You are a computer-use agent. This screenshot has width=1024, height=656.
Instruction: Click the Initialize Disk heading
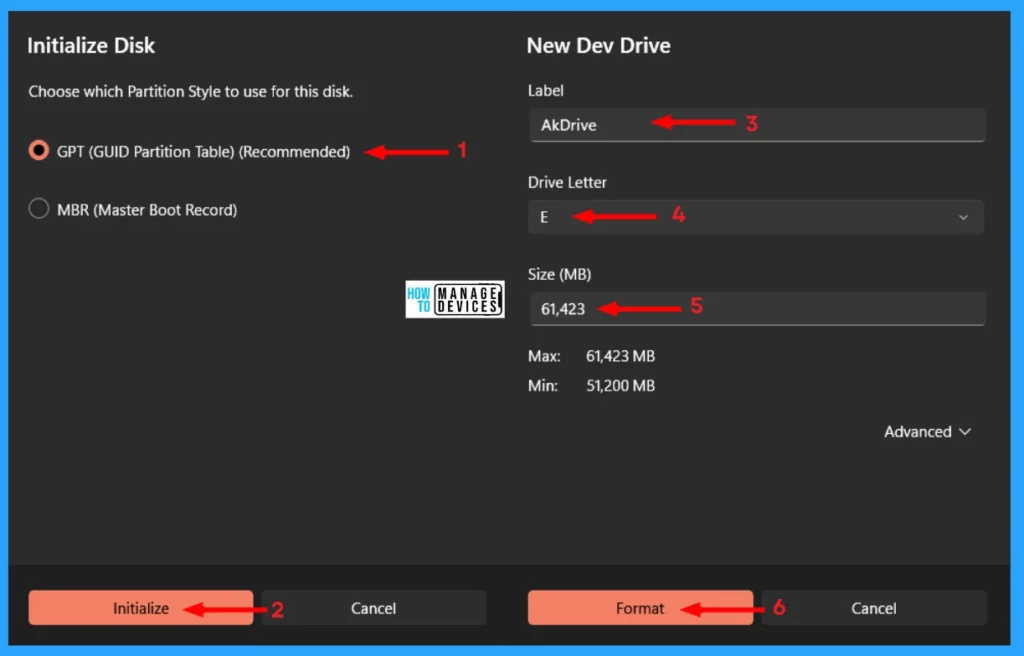(91, 46)
